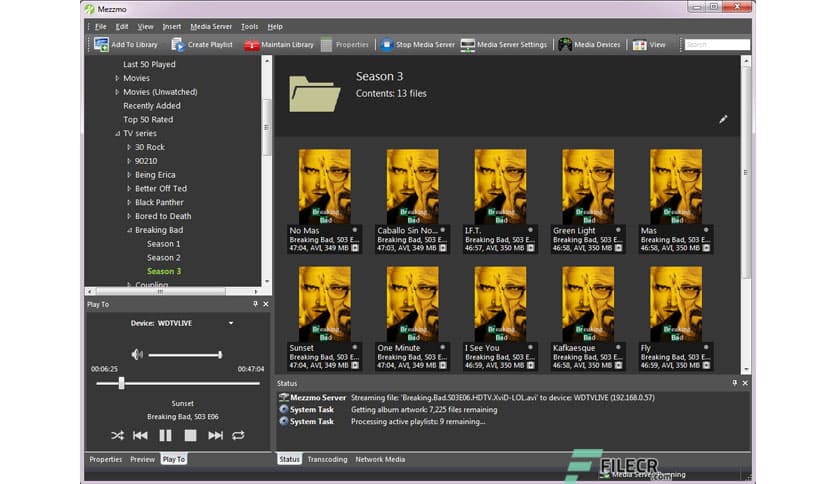
Task: Expand the Better Off Ted node
Action: tap(128, 189)
